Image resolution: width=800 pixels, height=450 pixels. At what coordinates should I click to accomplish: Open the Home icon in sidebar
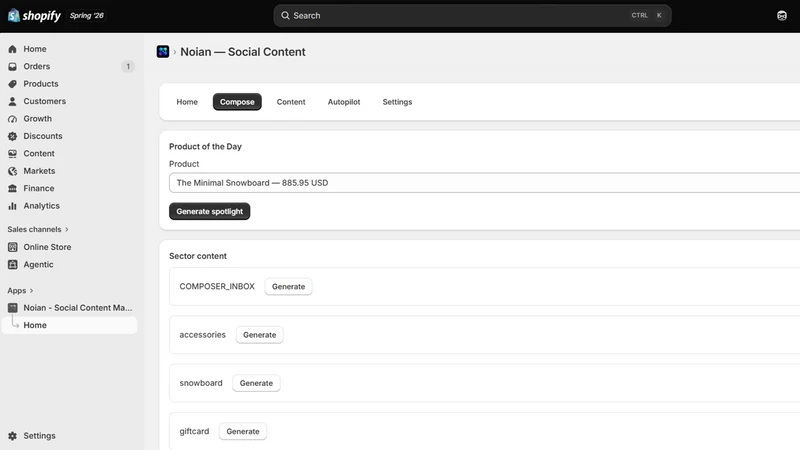(x=12, y=49)
